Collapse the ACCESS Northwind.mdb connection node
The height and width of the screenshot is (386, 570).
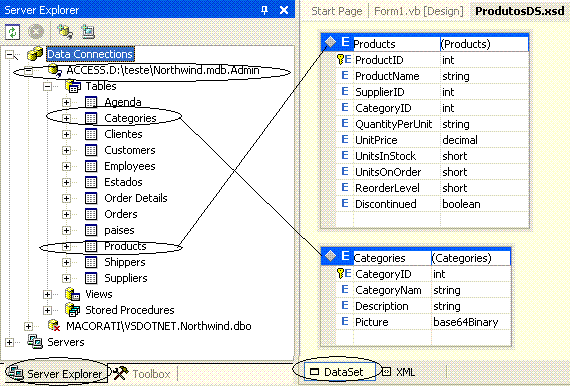(28, 71)
